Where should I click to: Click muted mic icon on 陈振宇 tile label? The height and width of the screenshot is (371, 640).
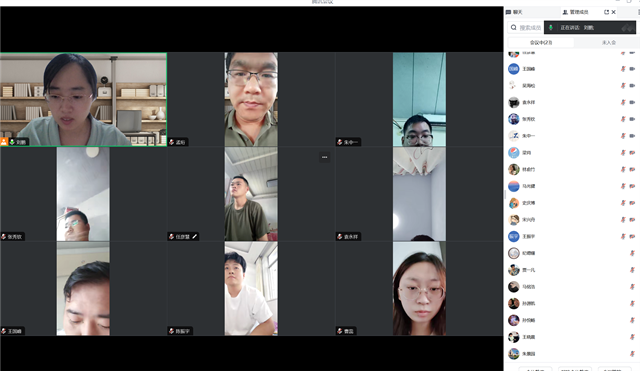point(172,331)
